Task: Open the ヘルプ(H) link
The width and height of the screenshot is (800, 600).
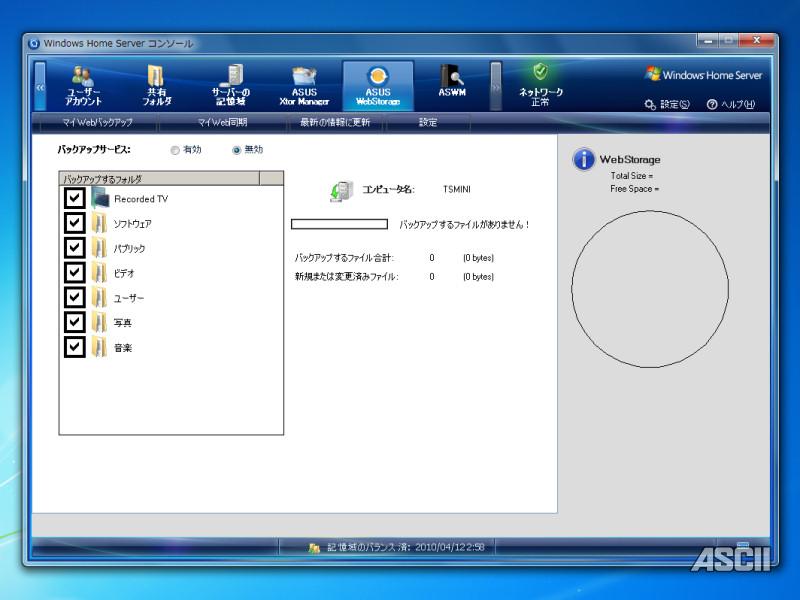Action: pos(731,105)
